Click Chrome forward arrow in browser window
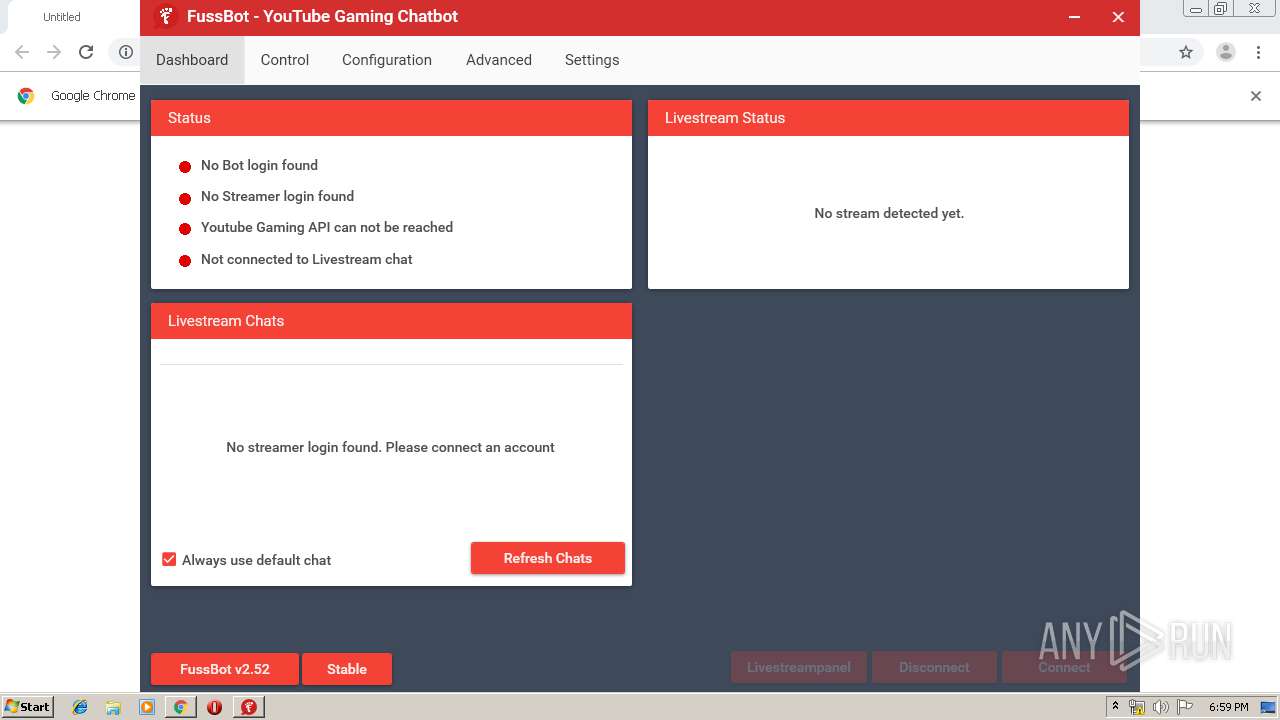This screenshot has height=720, width=1280. coord(54,52)
